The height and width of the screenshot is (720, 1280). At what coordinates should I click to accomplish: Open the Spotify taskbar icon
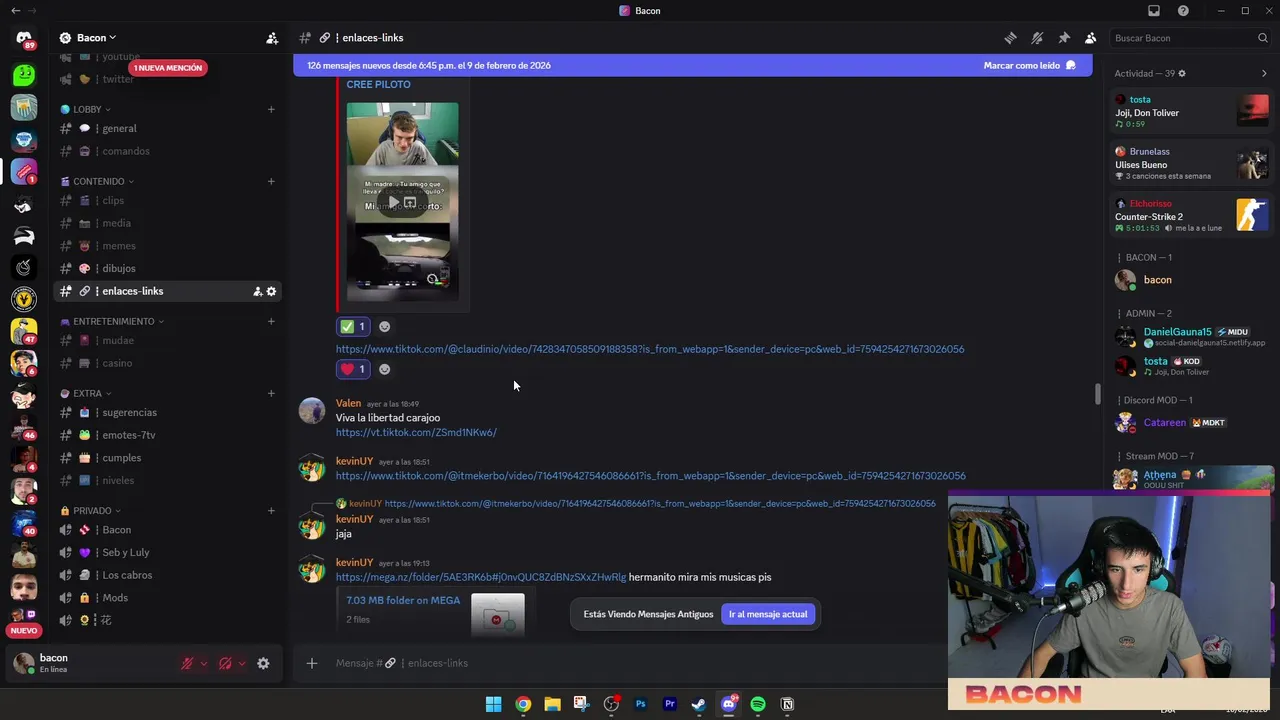(x=758, y=704)
